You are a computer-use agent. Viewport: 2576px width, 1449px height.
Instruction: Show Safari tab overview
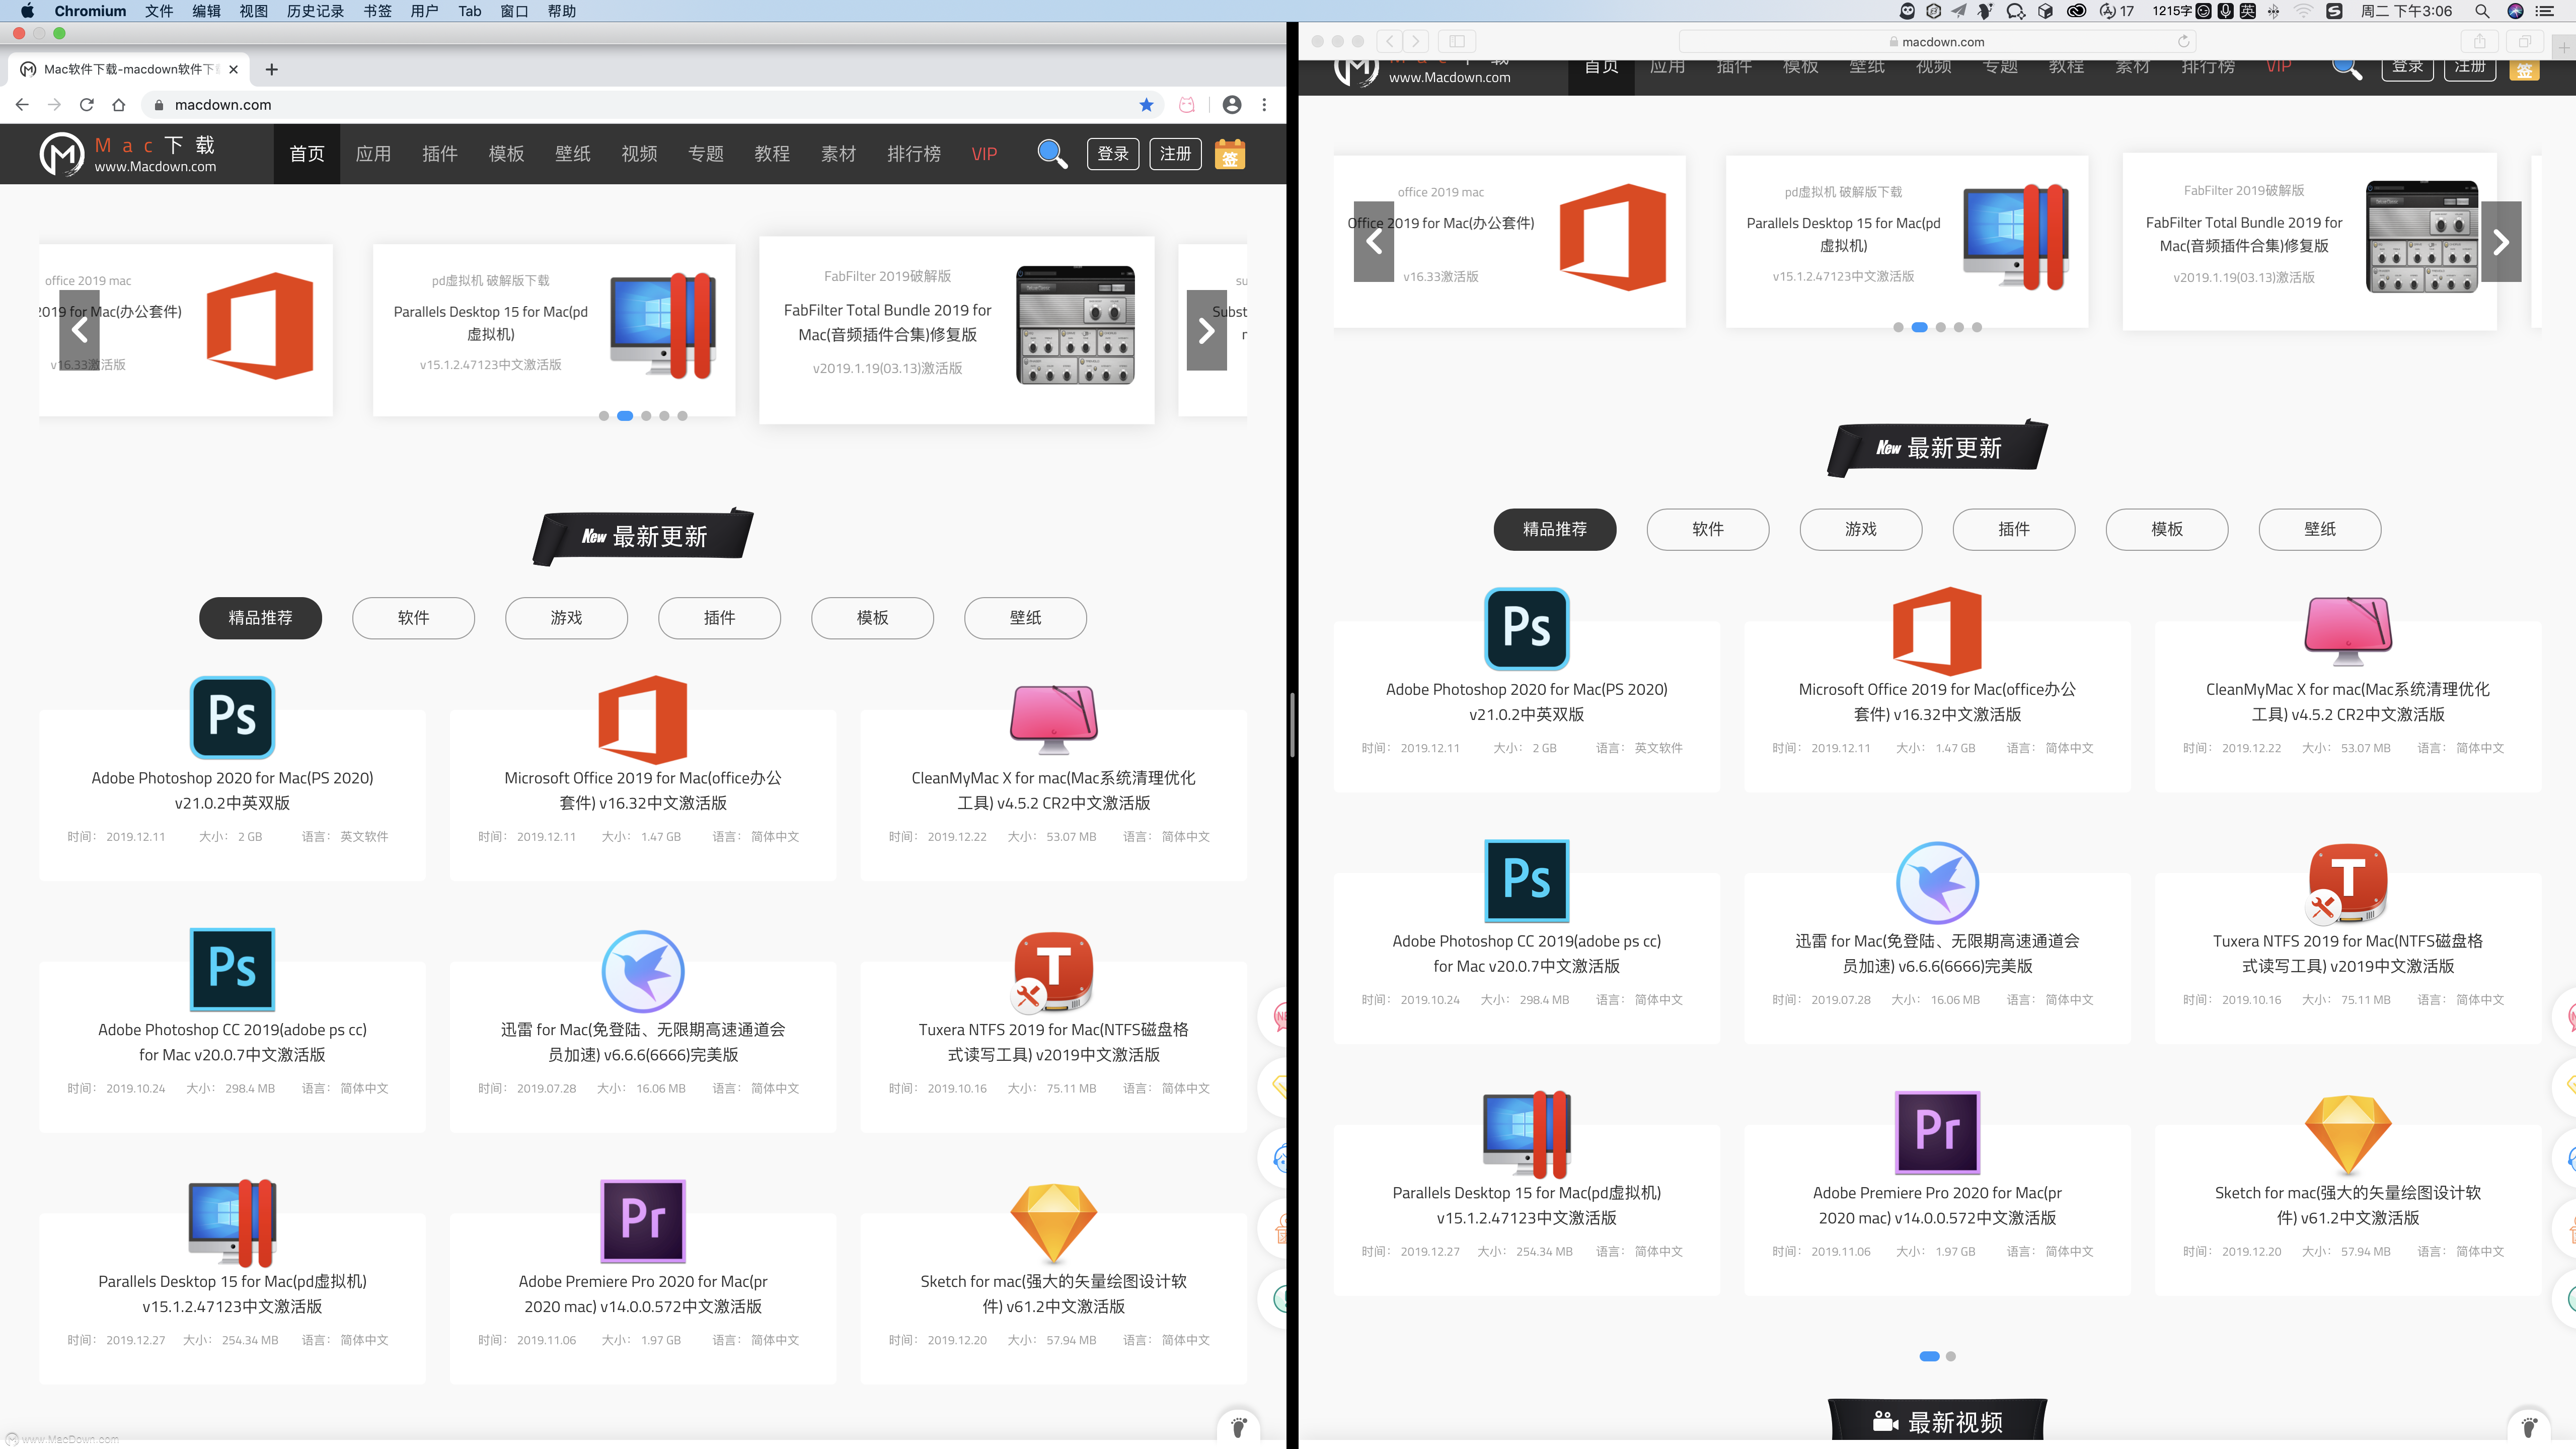(2524, 41)
